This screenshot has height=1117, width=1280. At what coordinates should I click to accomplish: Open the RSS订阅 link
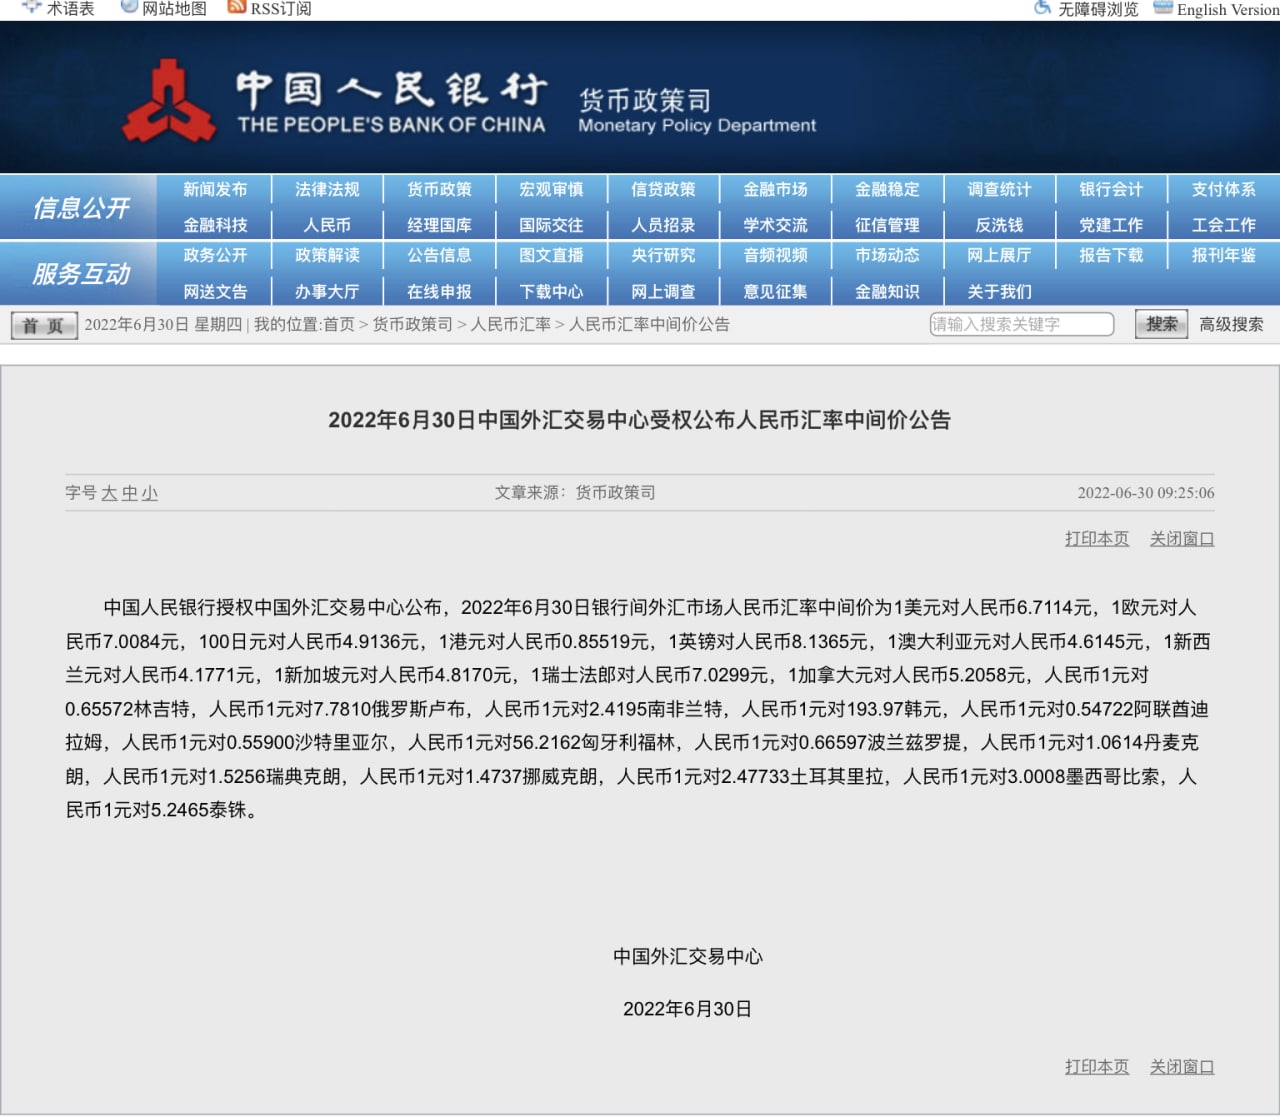[281, 8]
